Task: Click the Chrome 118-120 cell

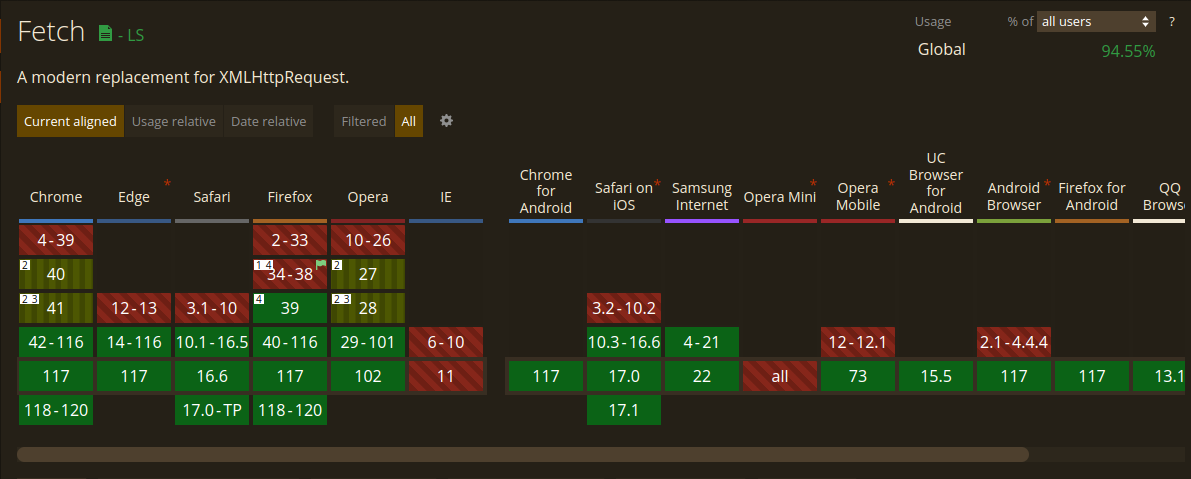Action: pos(56,411)
